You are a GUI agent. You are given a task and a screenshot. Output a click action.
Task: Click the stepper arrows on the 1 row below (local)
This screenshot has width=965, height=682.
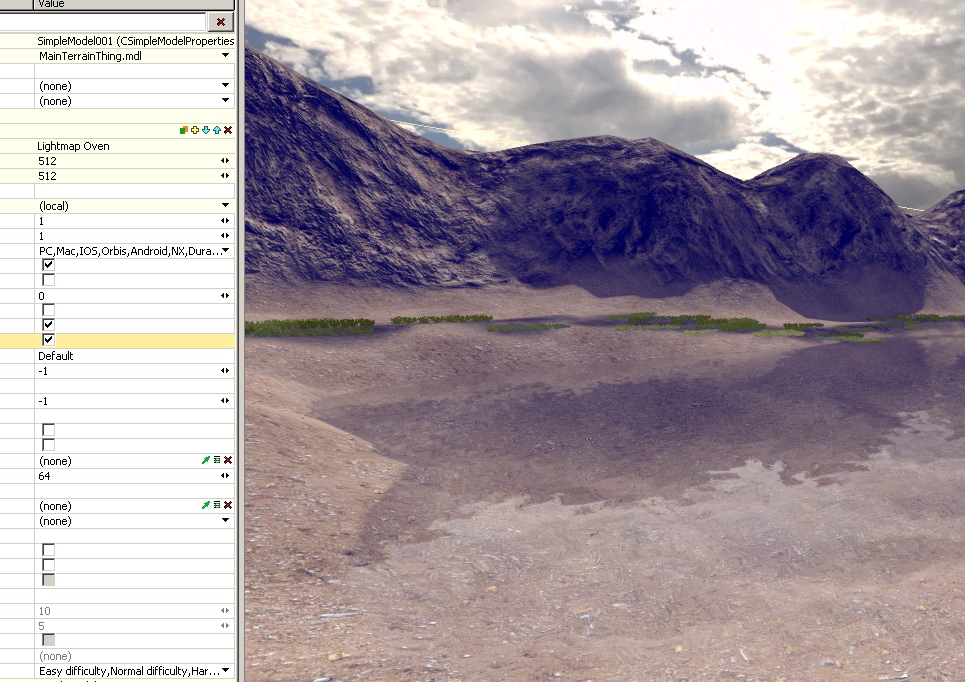225,220
